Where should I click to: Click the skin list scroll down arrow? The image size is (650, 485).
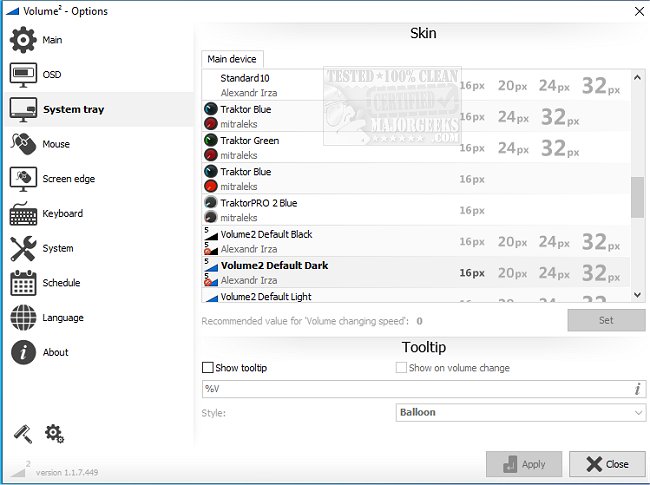pyautogui.click(x=637, y=295)
